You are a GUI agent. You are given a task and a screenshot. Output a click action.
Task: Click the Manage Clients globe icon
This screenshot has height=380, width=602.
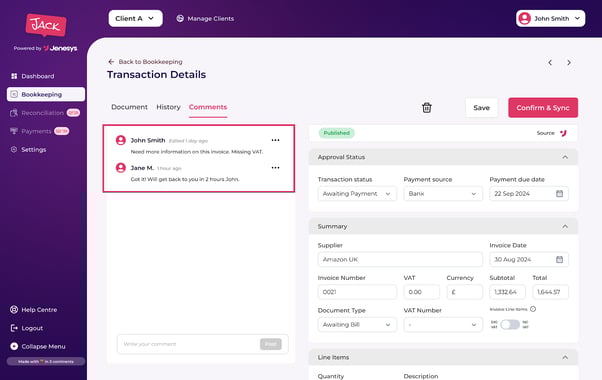click(180, 18)
